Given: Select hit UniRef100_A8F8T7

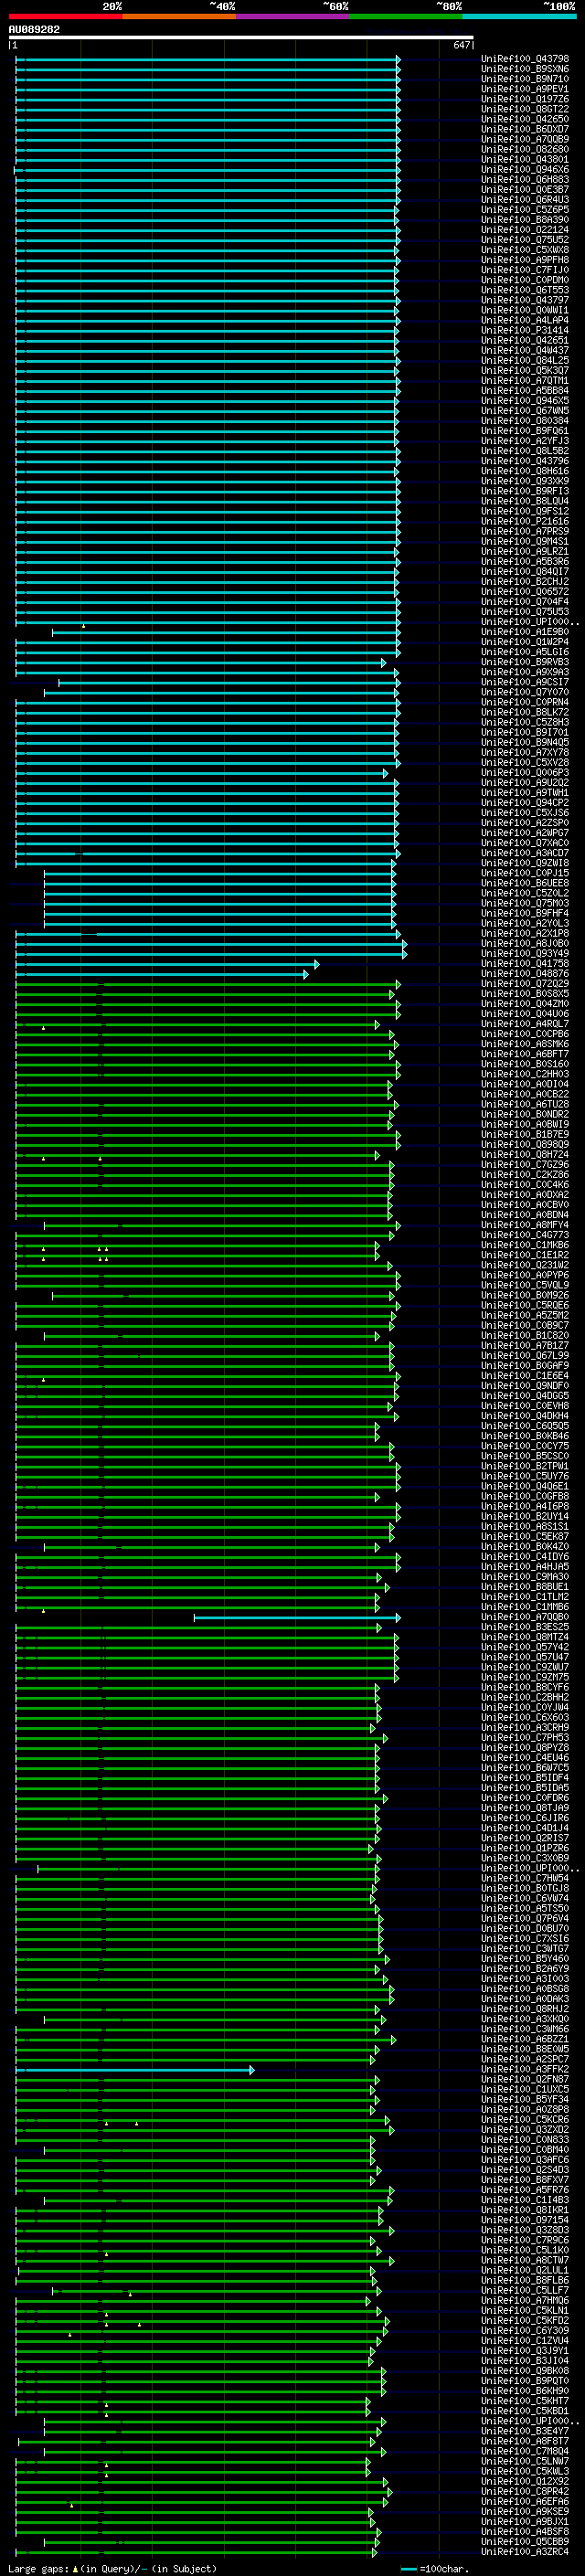Looking at the screenshot, I should 525,2440.
